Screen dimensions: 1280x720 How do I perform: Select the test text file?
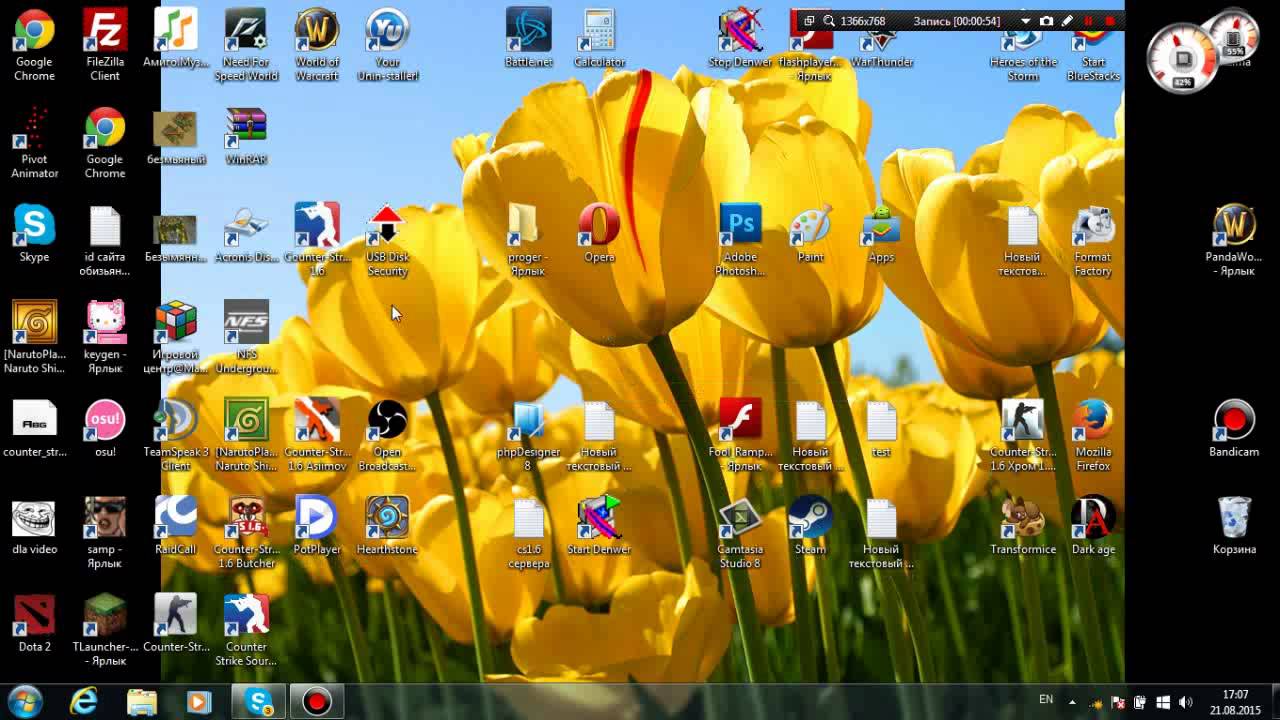pos(881,428)
